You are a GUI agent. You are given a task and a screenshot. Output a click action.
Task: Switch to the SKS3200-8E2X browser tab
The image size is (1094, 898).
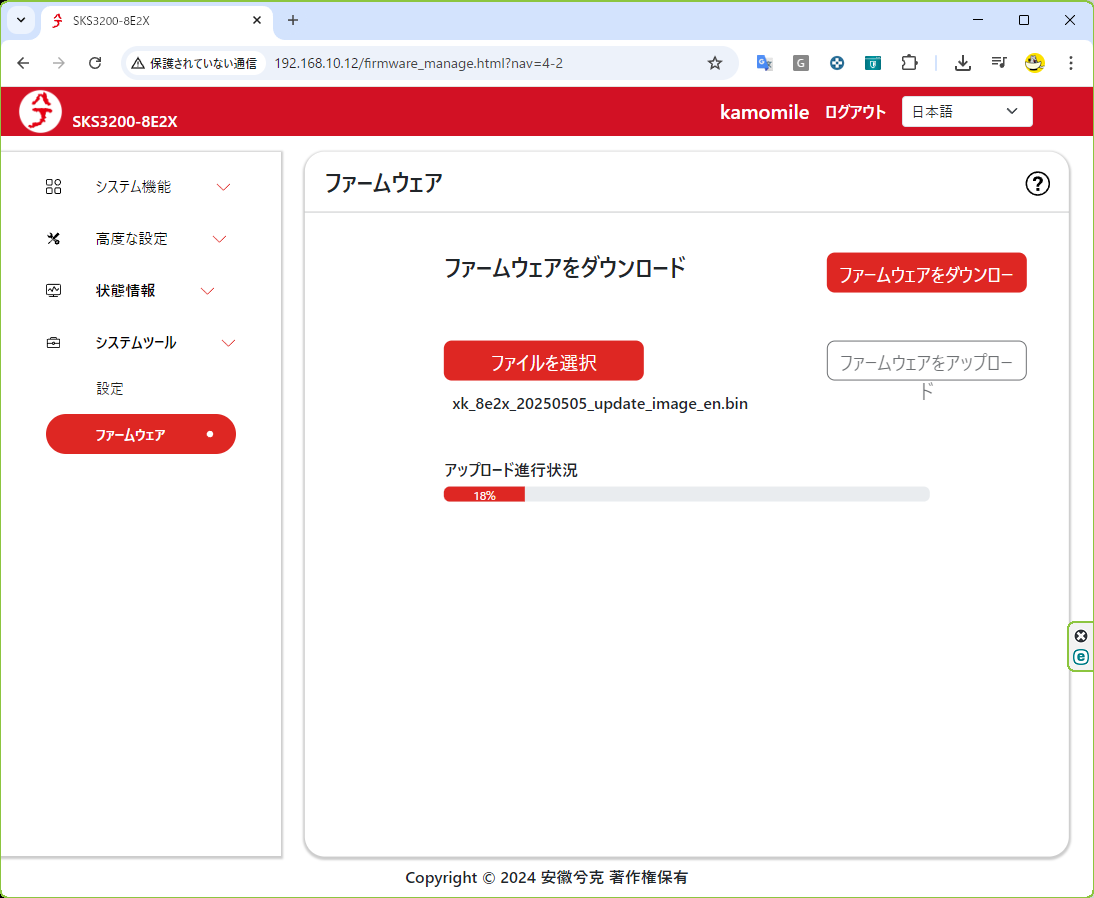pyautogui.click(x=157, y=20)
